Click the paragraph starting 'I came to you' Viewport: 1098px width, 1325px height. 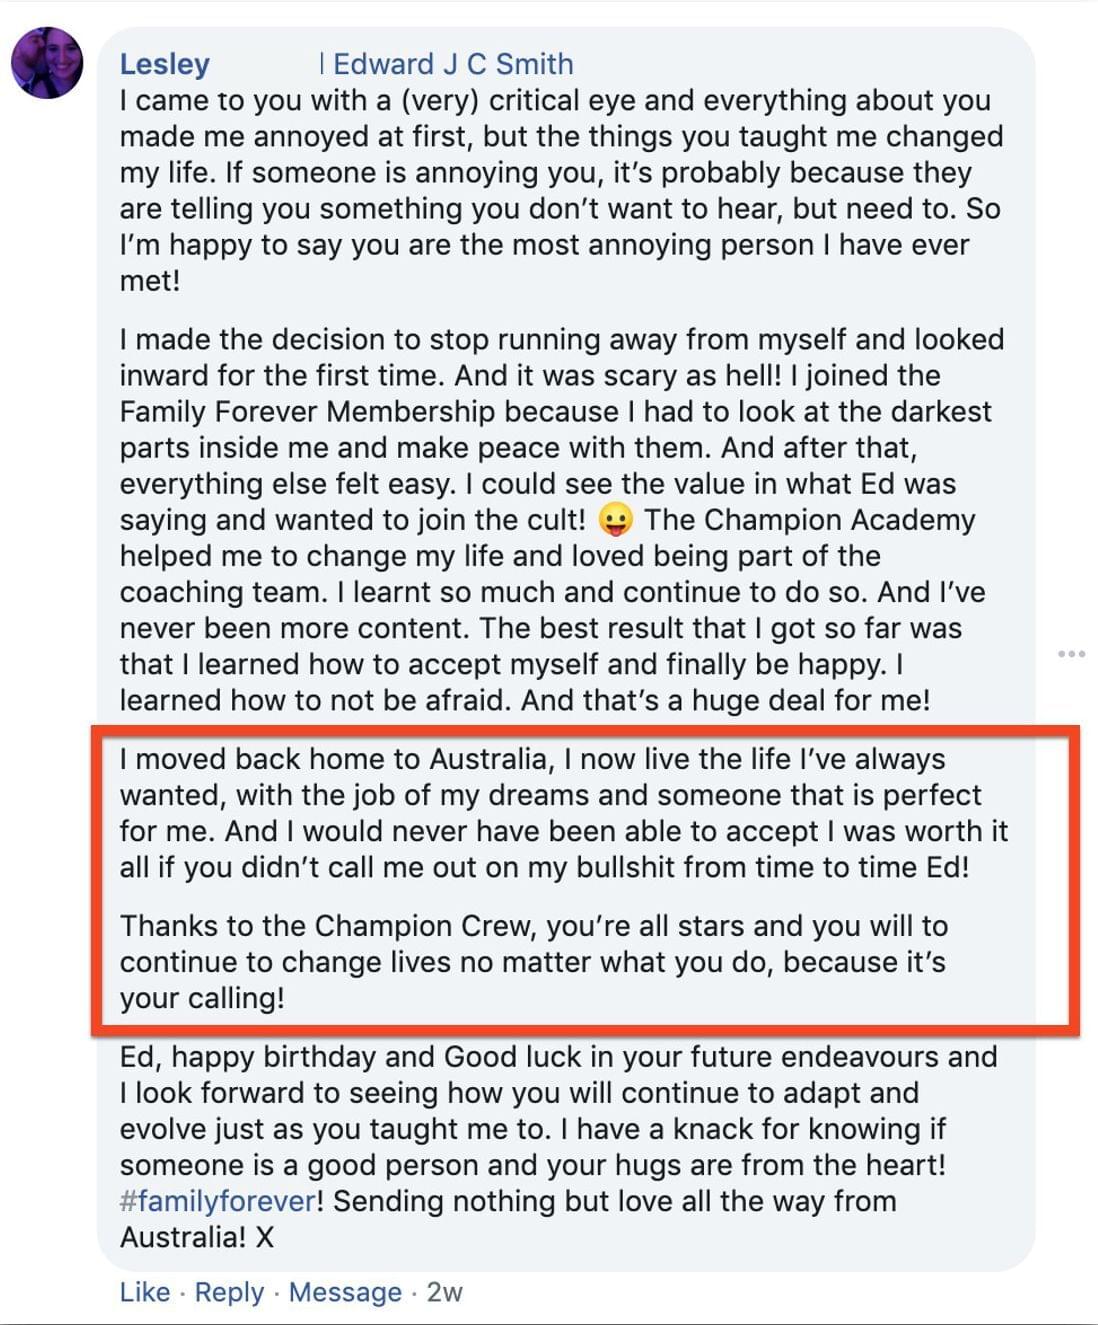(561, 190)
